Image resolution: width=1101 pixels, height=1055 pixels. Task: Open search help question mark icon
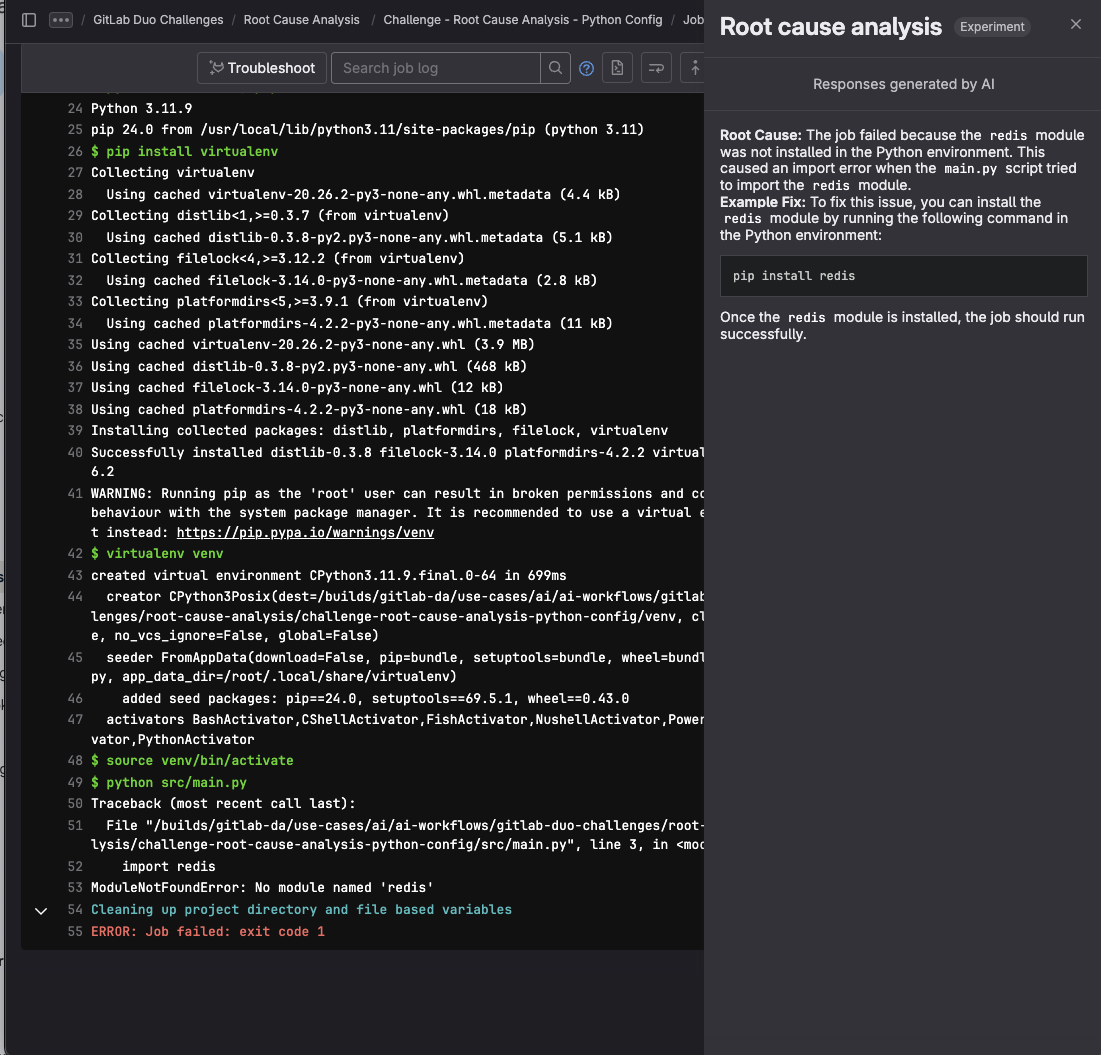tap(586, 68)
